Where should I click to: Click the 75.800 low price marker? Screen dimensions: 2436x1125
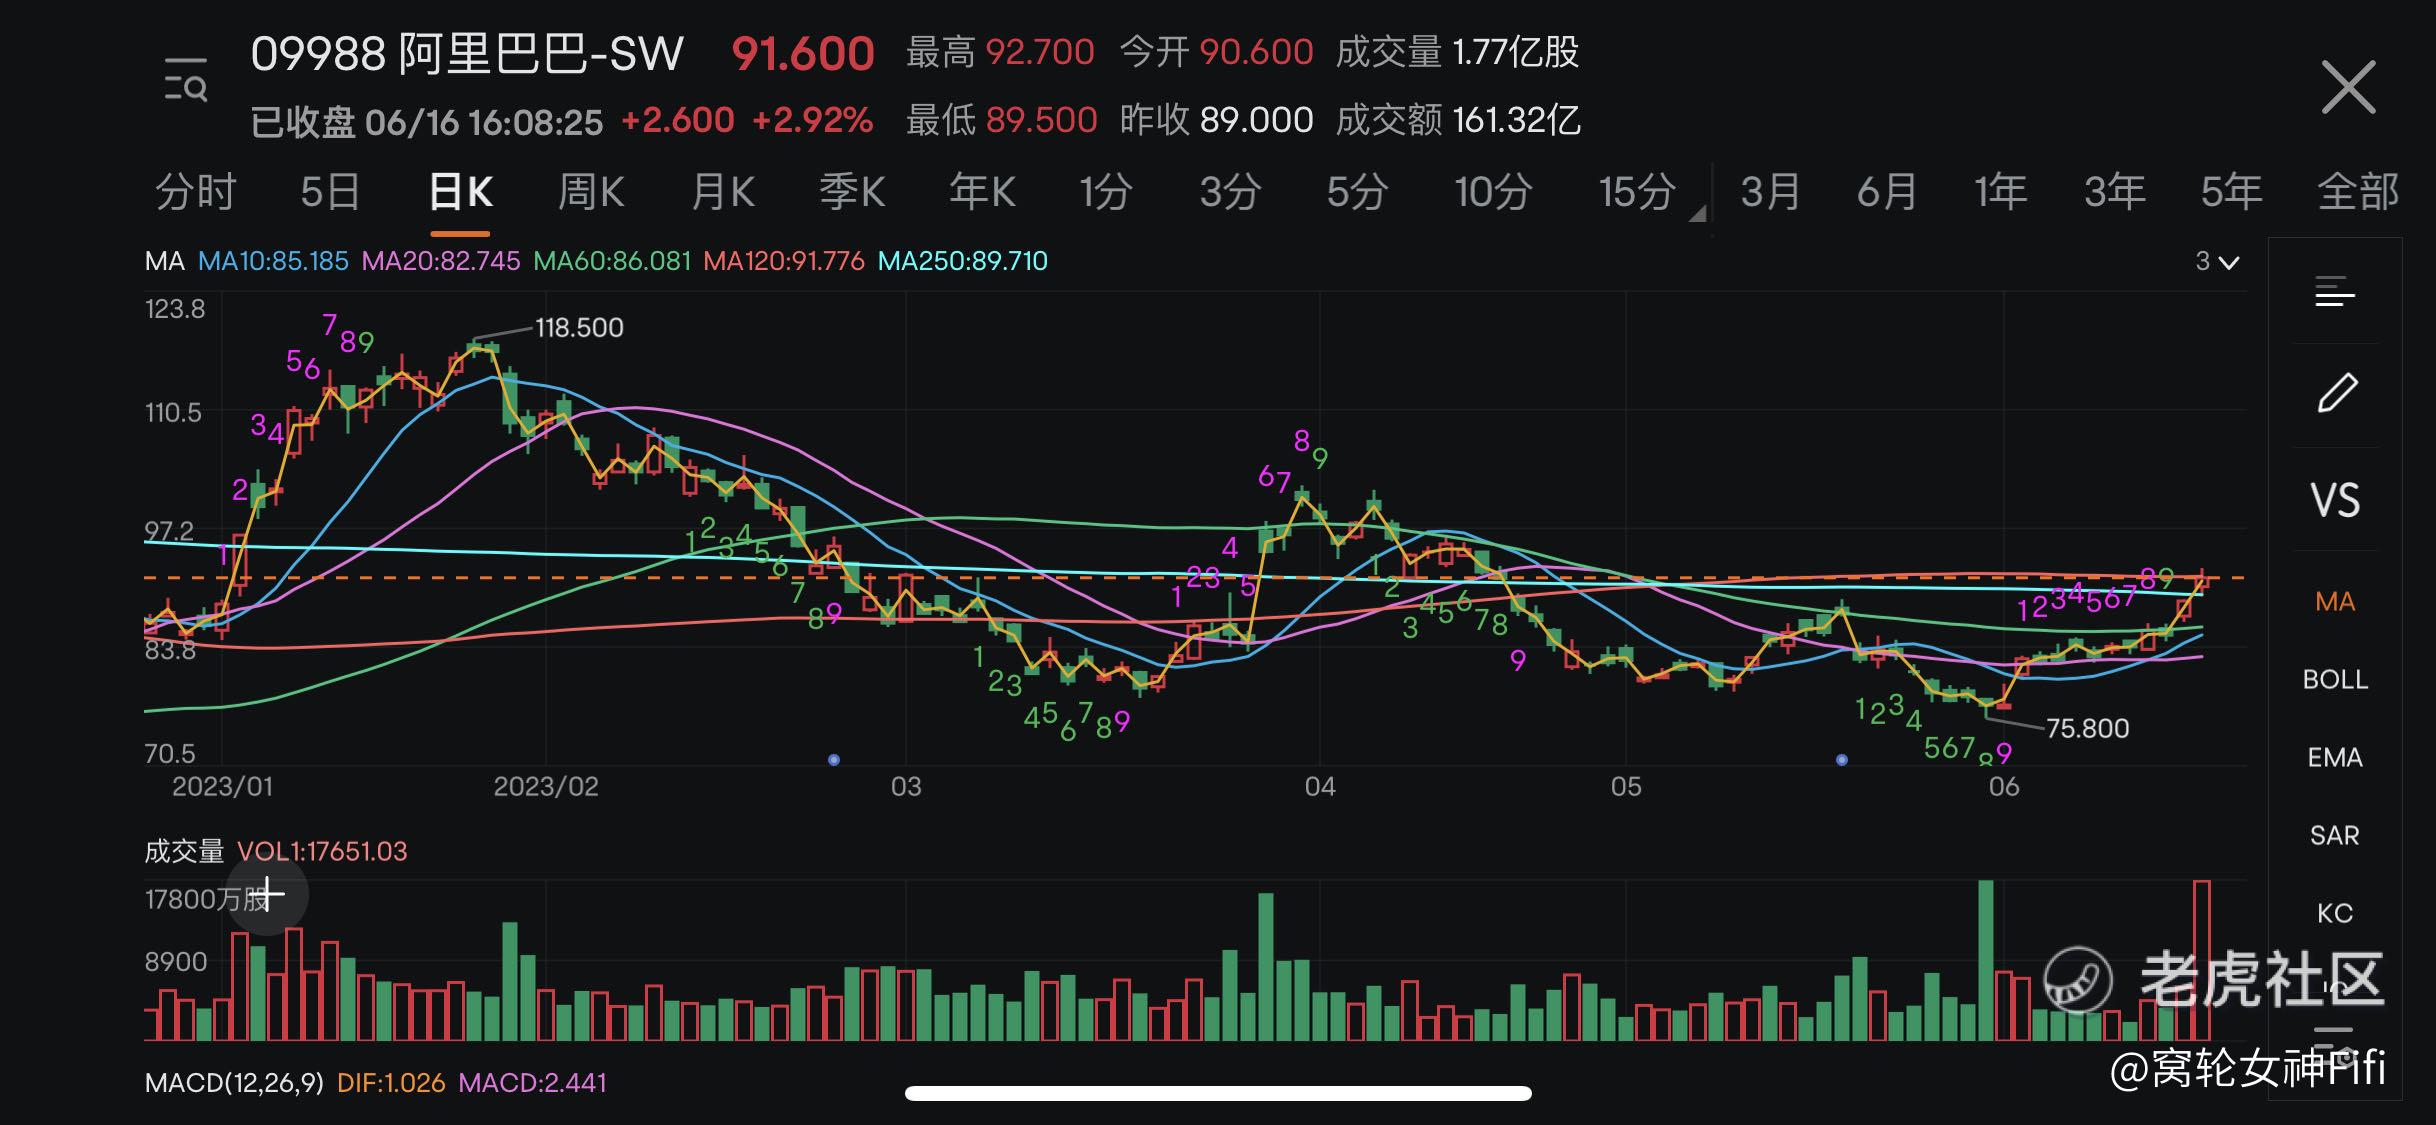pyautogui.click(x=2088, y=729)
